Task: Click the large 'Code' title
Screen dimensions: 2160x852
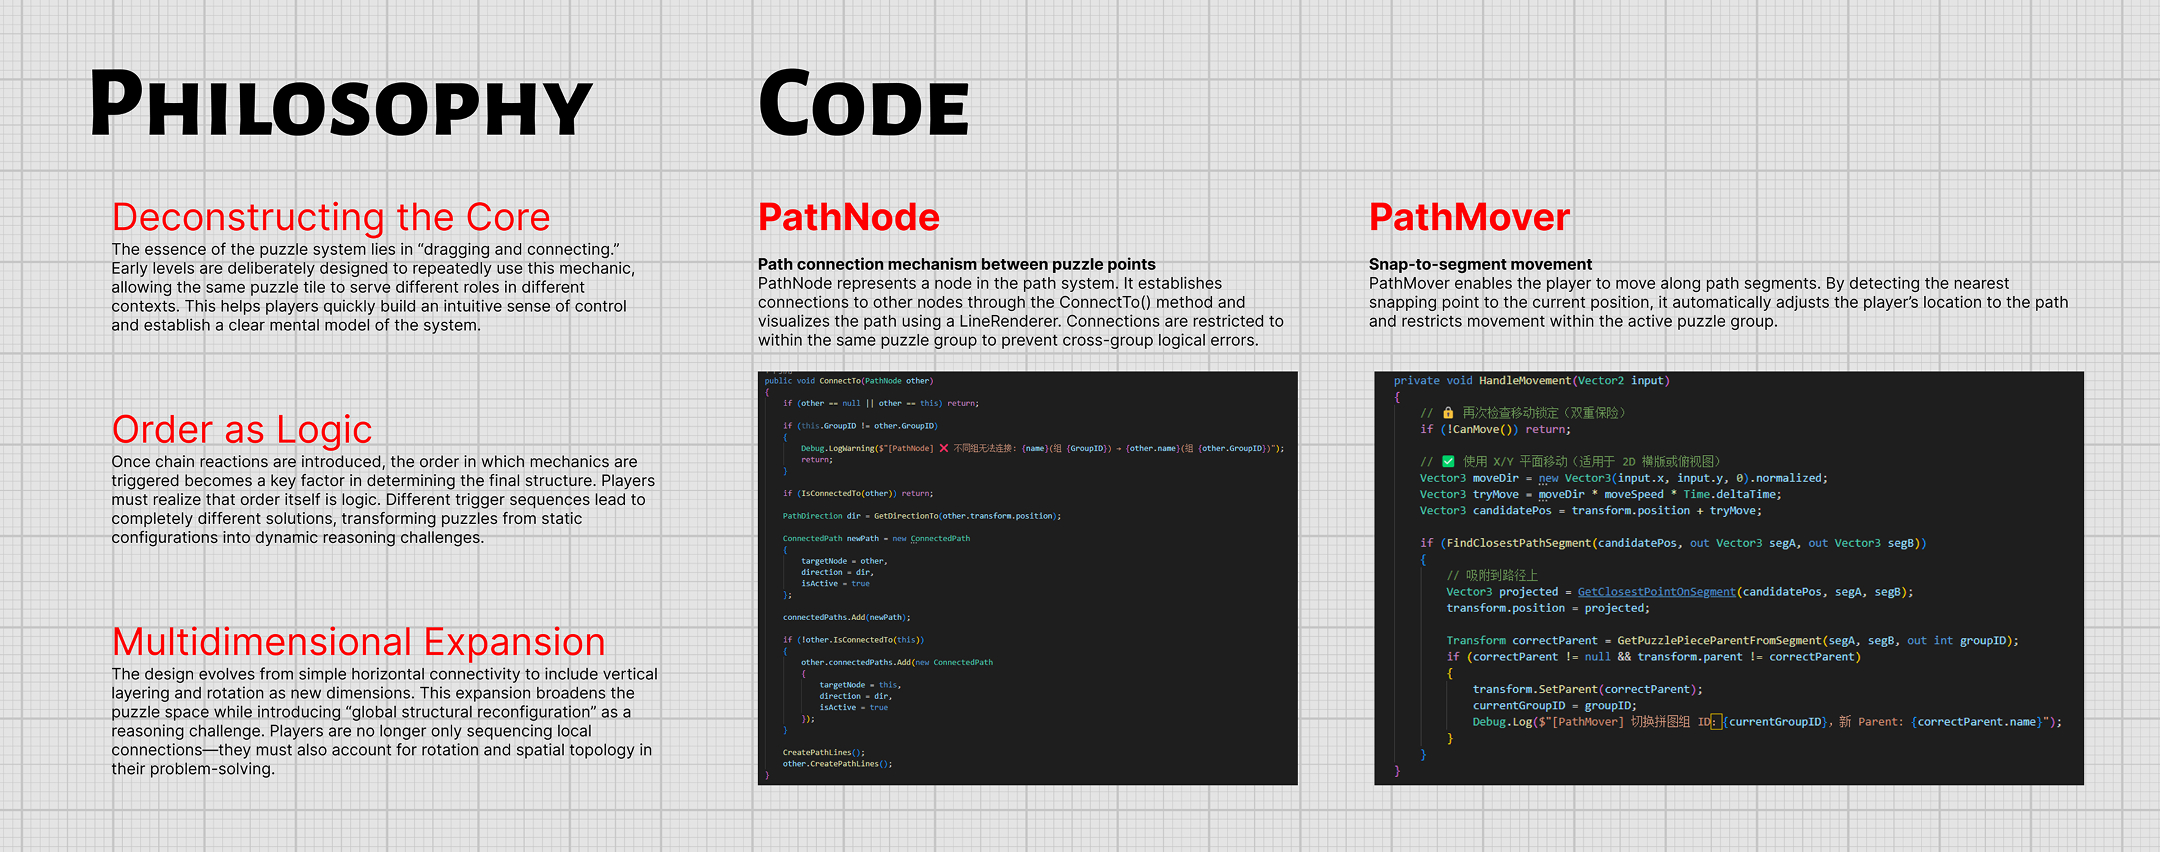Action: (x=863, y=104)
